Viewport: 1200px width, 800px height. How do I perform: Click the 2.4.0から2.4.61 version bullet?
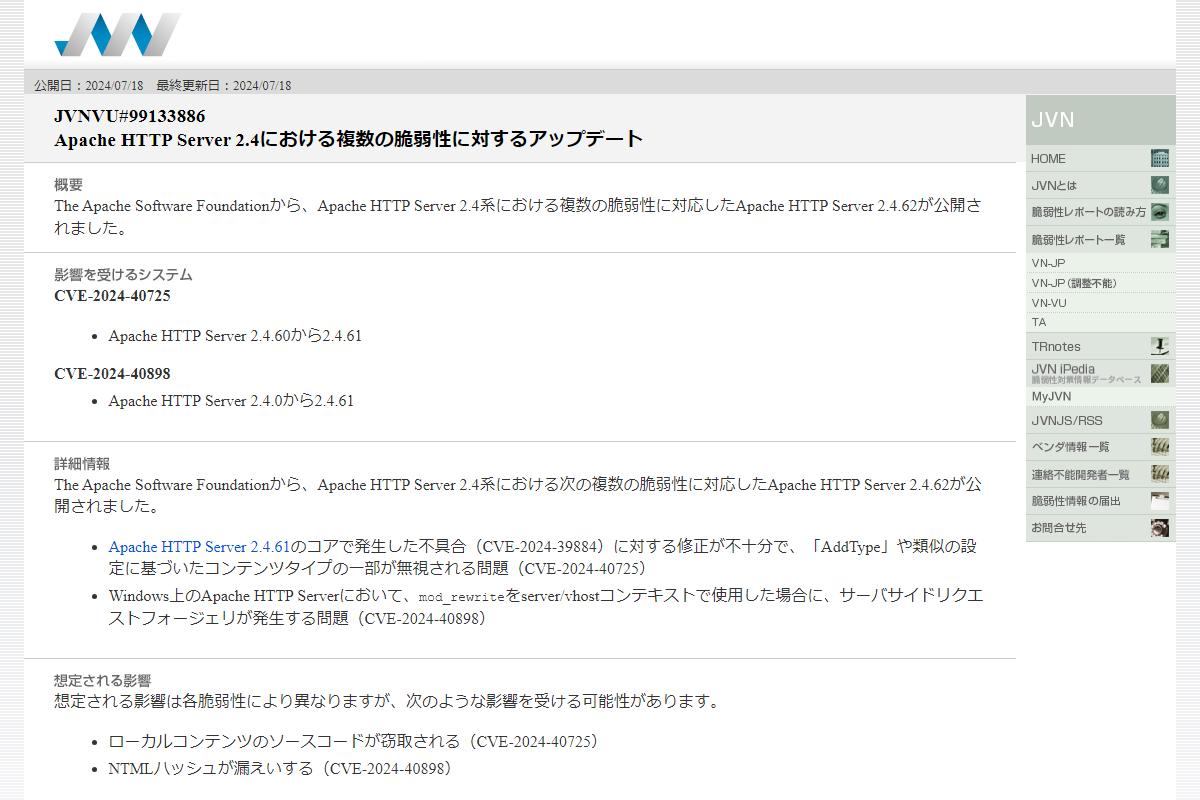[x=231, y=401]
